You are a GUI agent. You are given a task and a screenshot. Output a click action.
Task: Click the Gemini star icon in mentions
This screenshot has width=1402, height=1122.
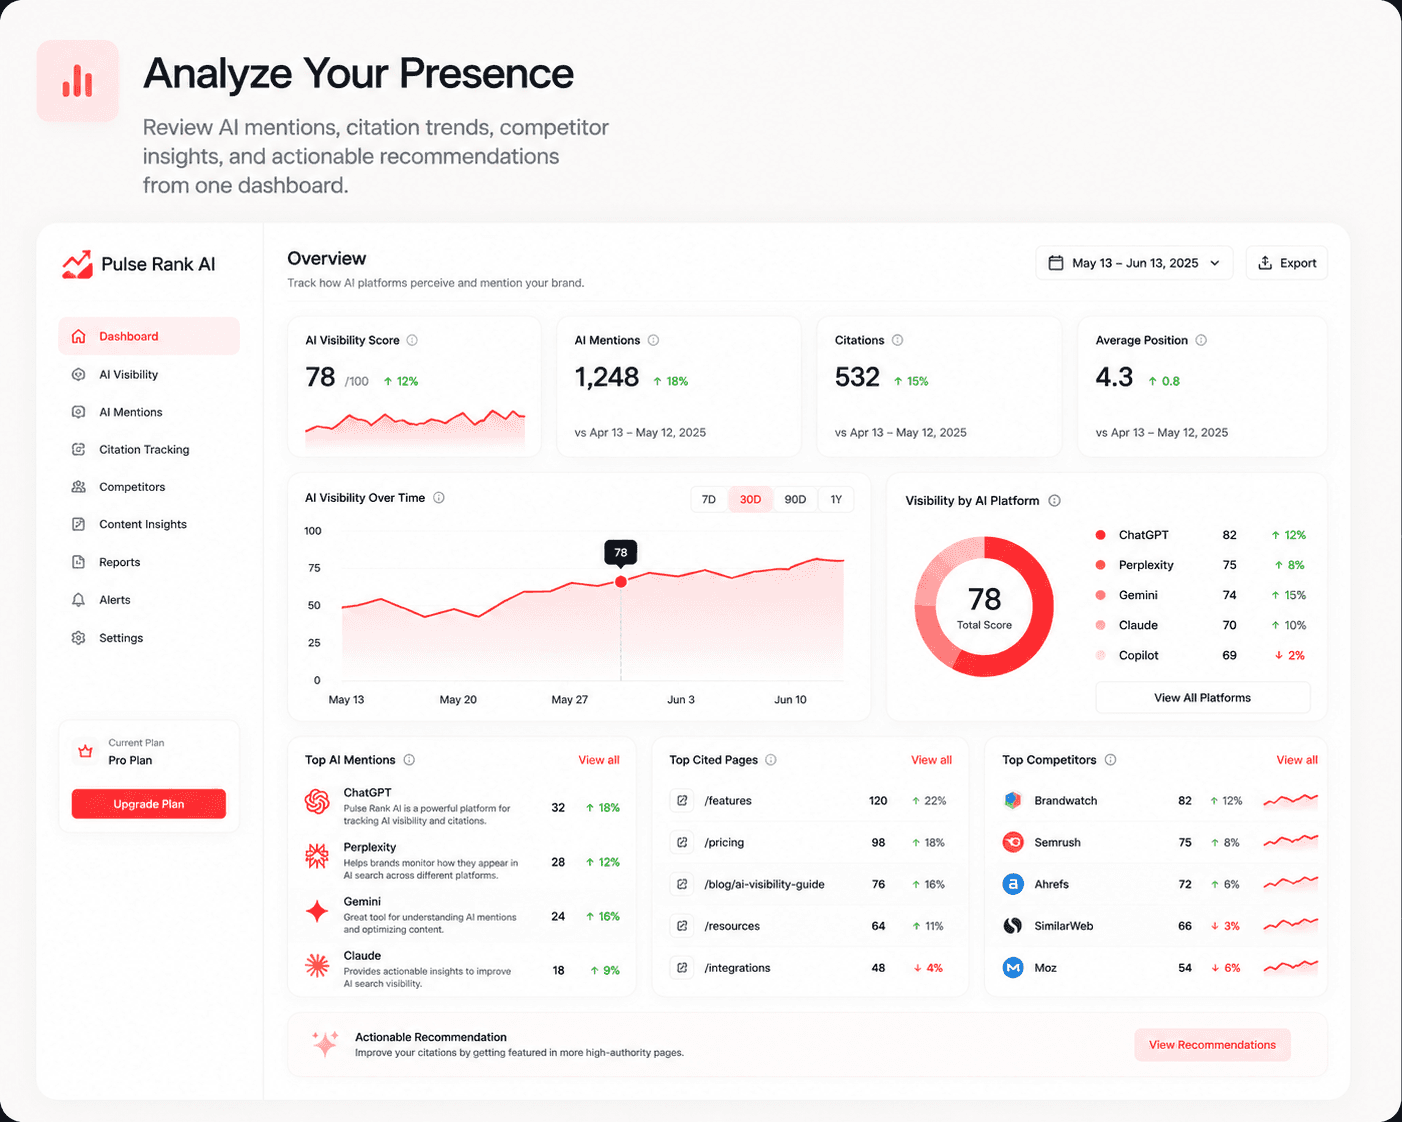click(317, 911)
